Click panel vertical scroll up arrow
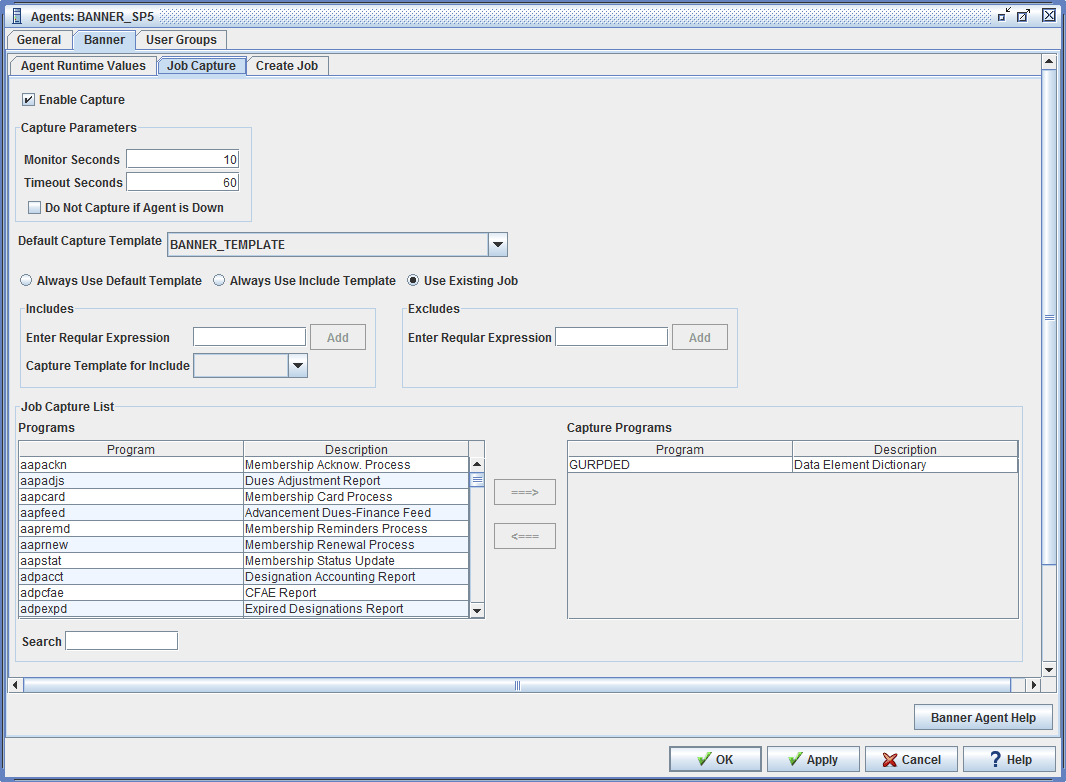Screen dimensions: 1066x782 point(1048,62)
